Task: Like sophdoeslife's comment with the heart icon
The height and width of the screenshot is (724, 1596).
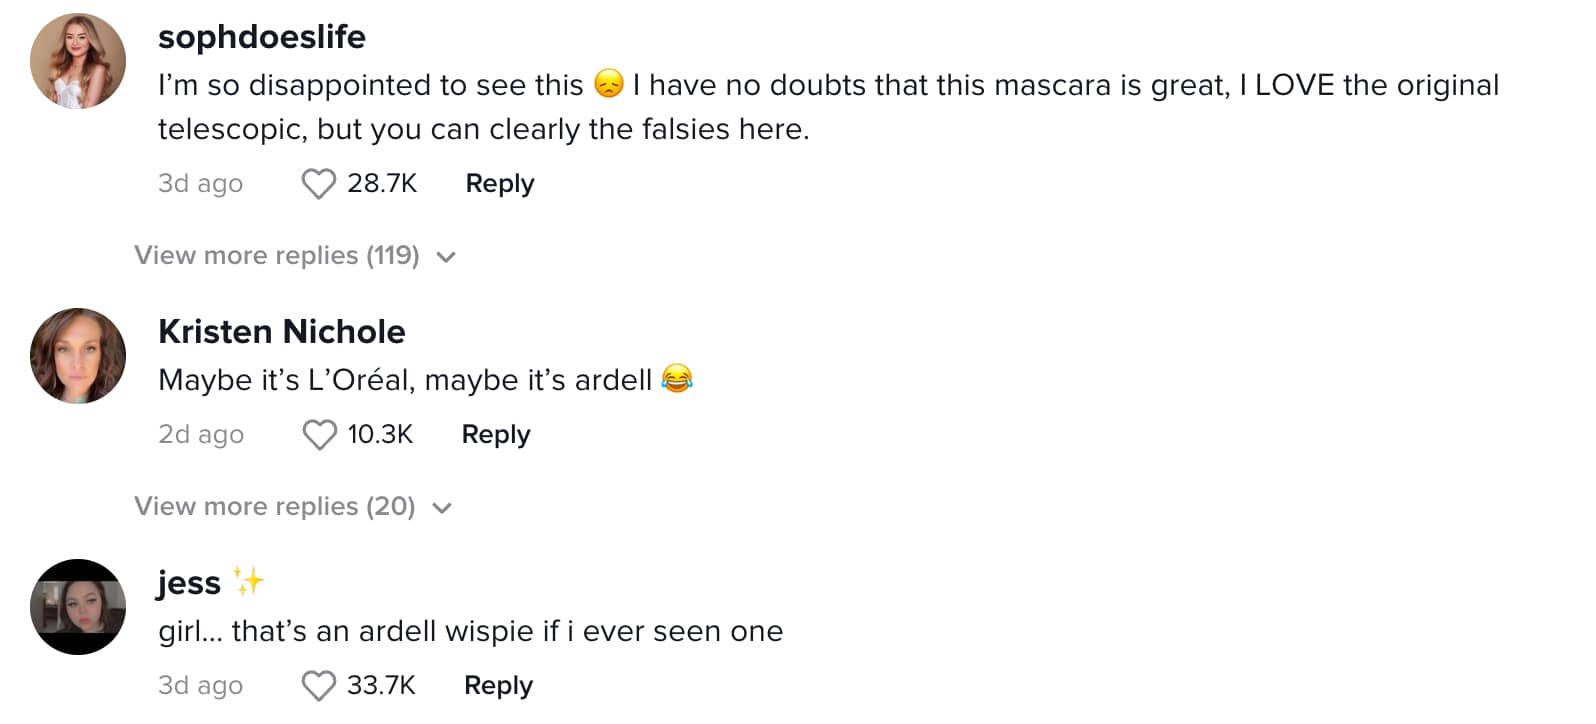Action: pyautogui.click(x=319, y=184)
